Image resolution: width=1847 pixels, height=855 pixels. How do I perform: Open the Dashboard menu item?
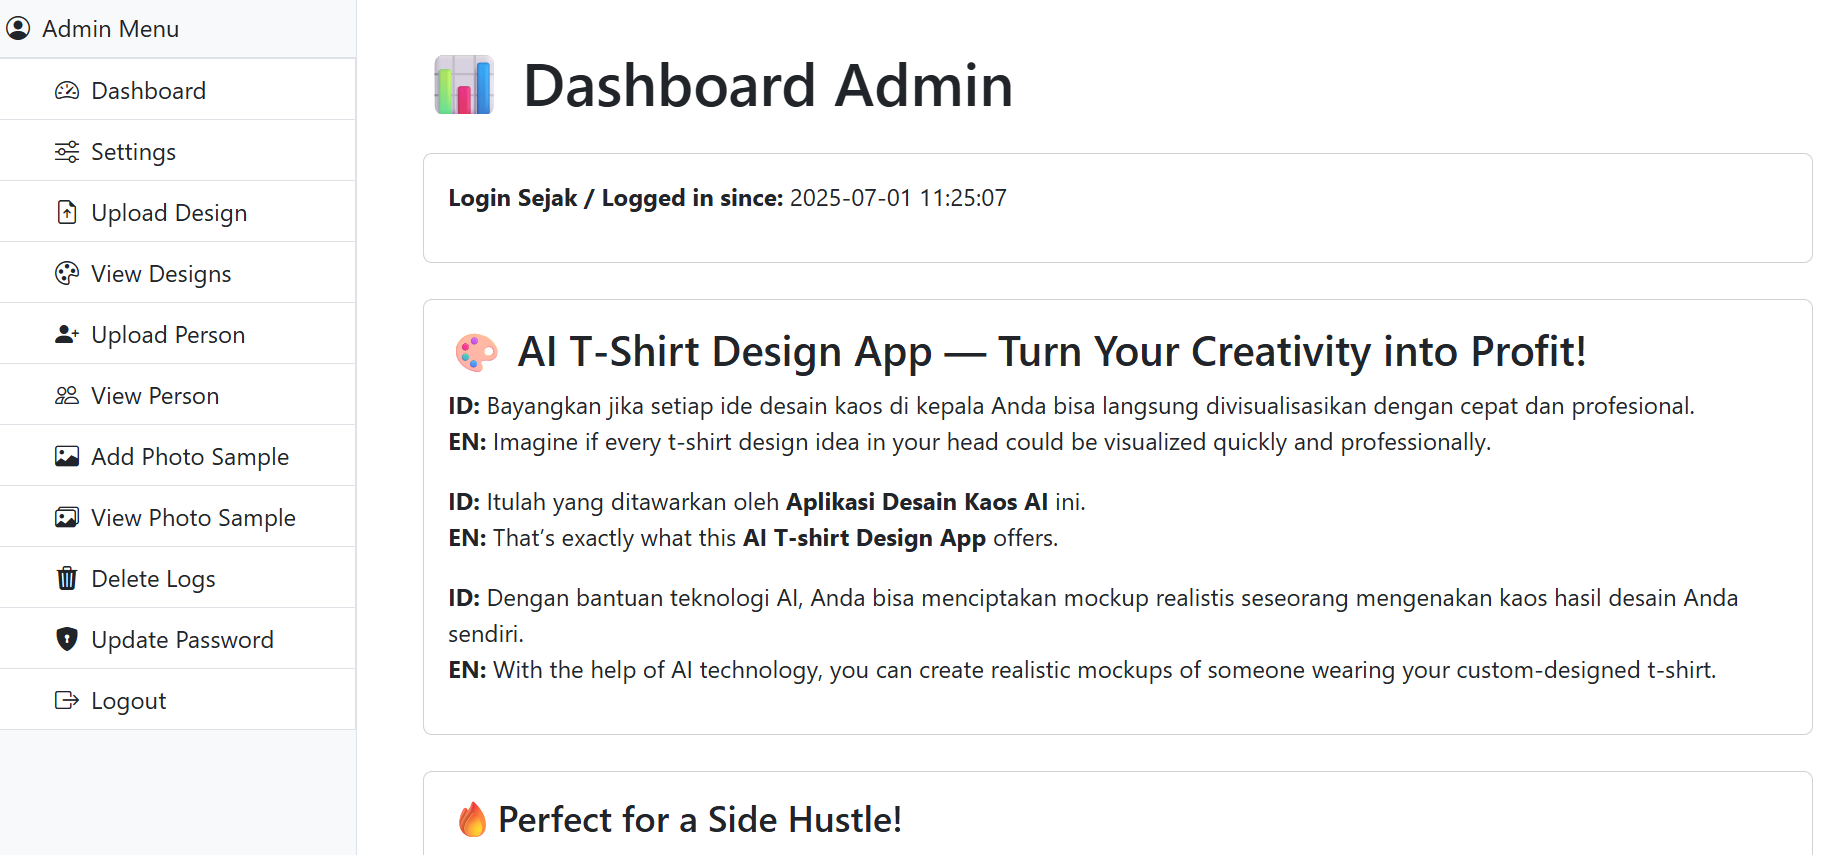148,91
